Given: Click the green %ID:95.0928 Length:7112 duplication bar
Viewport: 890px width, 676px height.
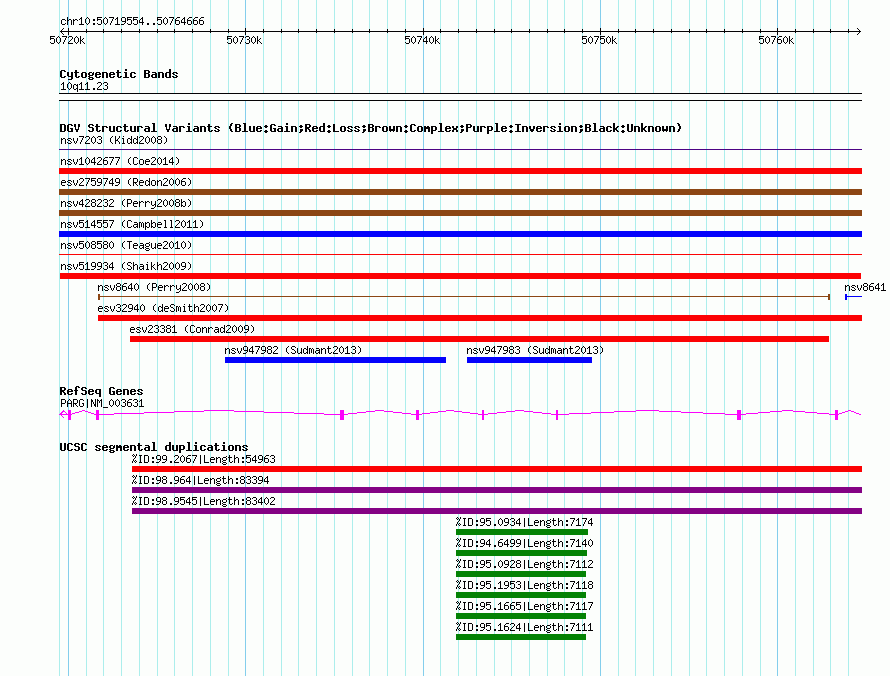Looking at the screenshot, I should pos(520,574).
